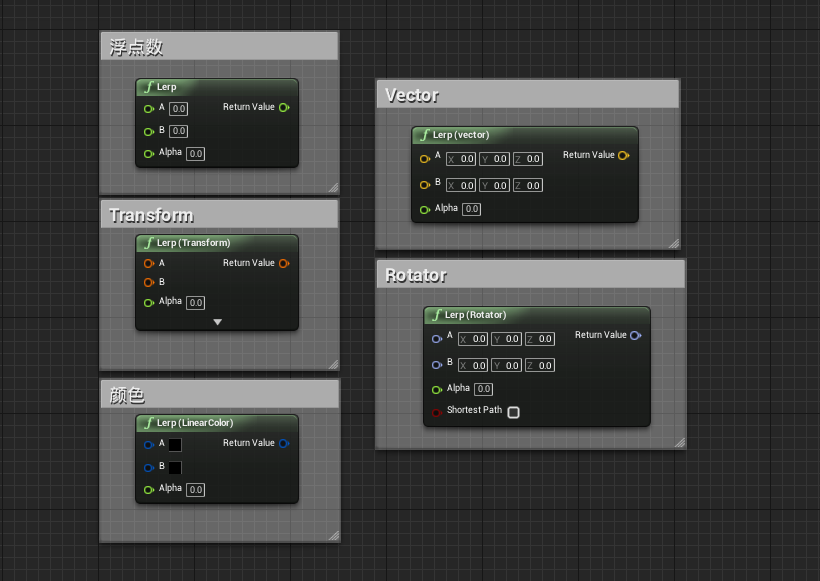Click the Return Value pin on Lerp (LinearColor)

click(285, 443)
